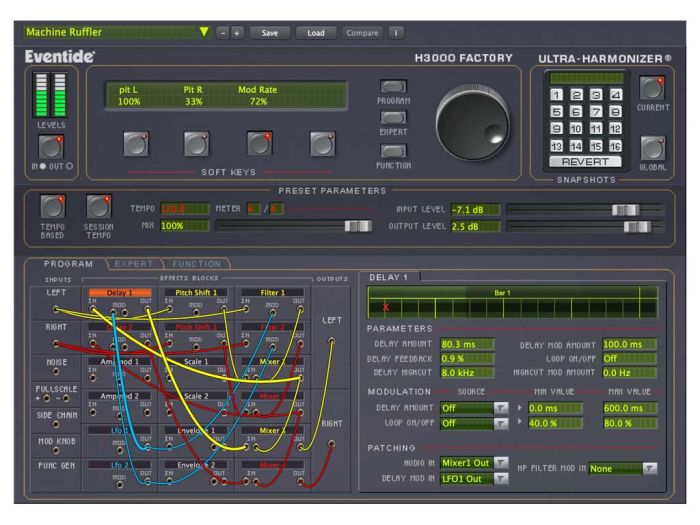Click the PROGRAM mode hardware button
Image resolution: width=700 pixels, height=525 pixels.
pyautogui.click(x=393, y=87)
